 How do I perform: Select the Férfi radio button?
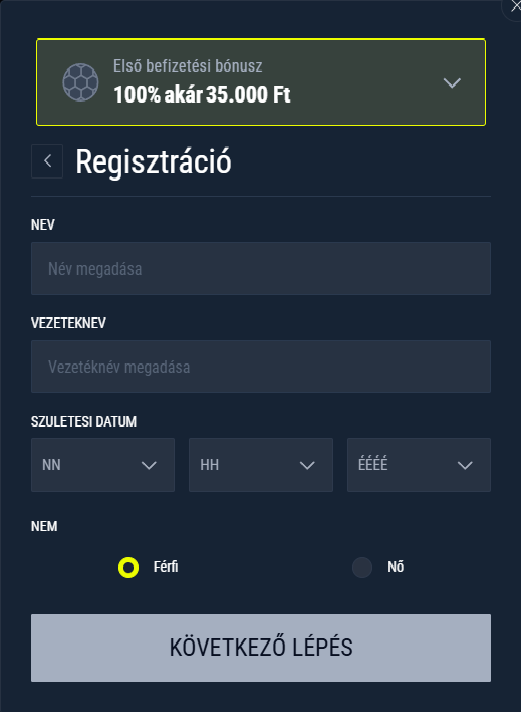coord(129,567)
